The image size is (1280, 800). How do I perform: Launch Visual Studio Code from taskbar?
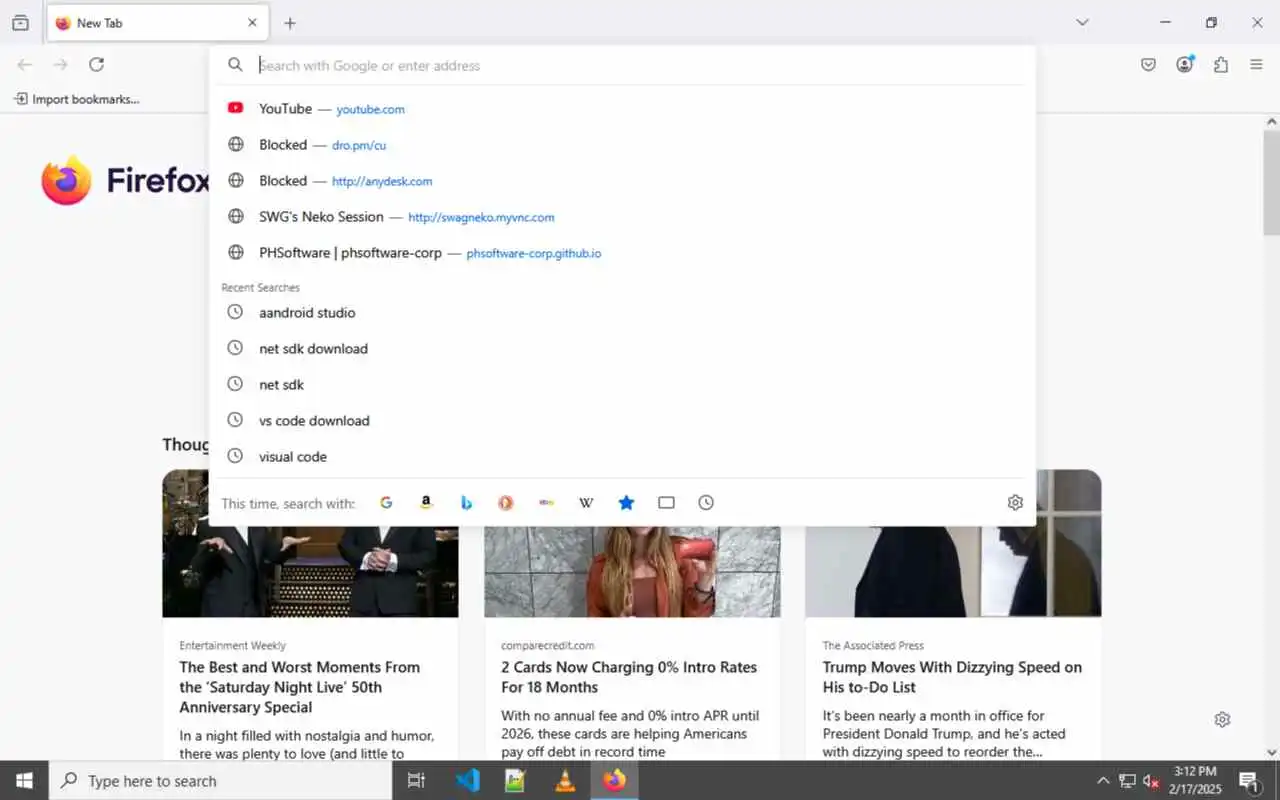[467, 781]
